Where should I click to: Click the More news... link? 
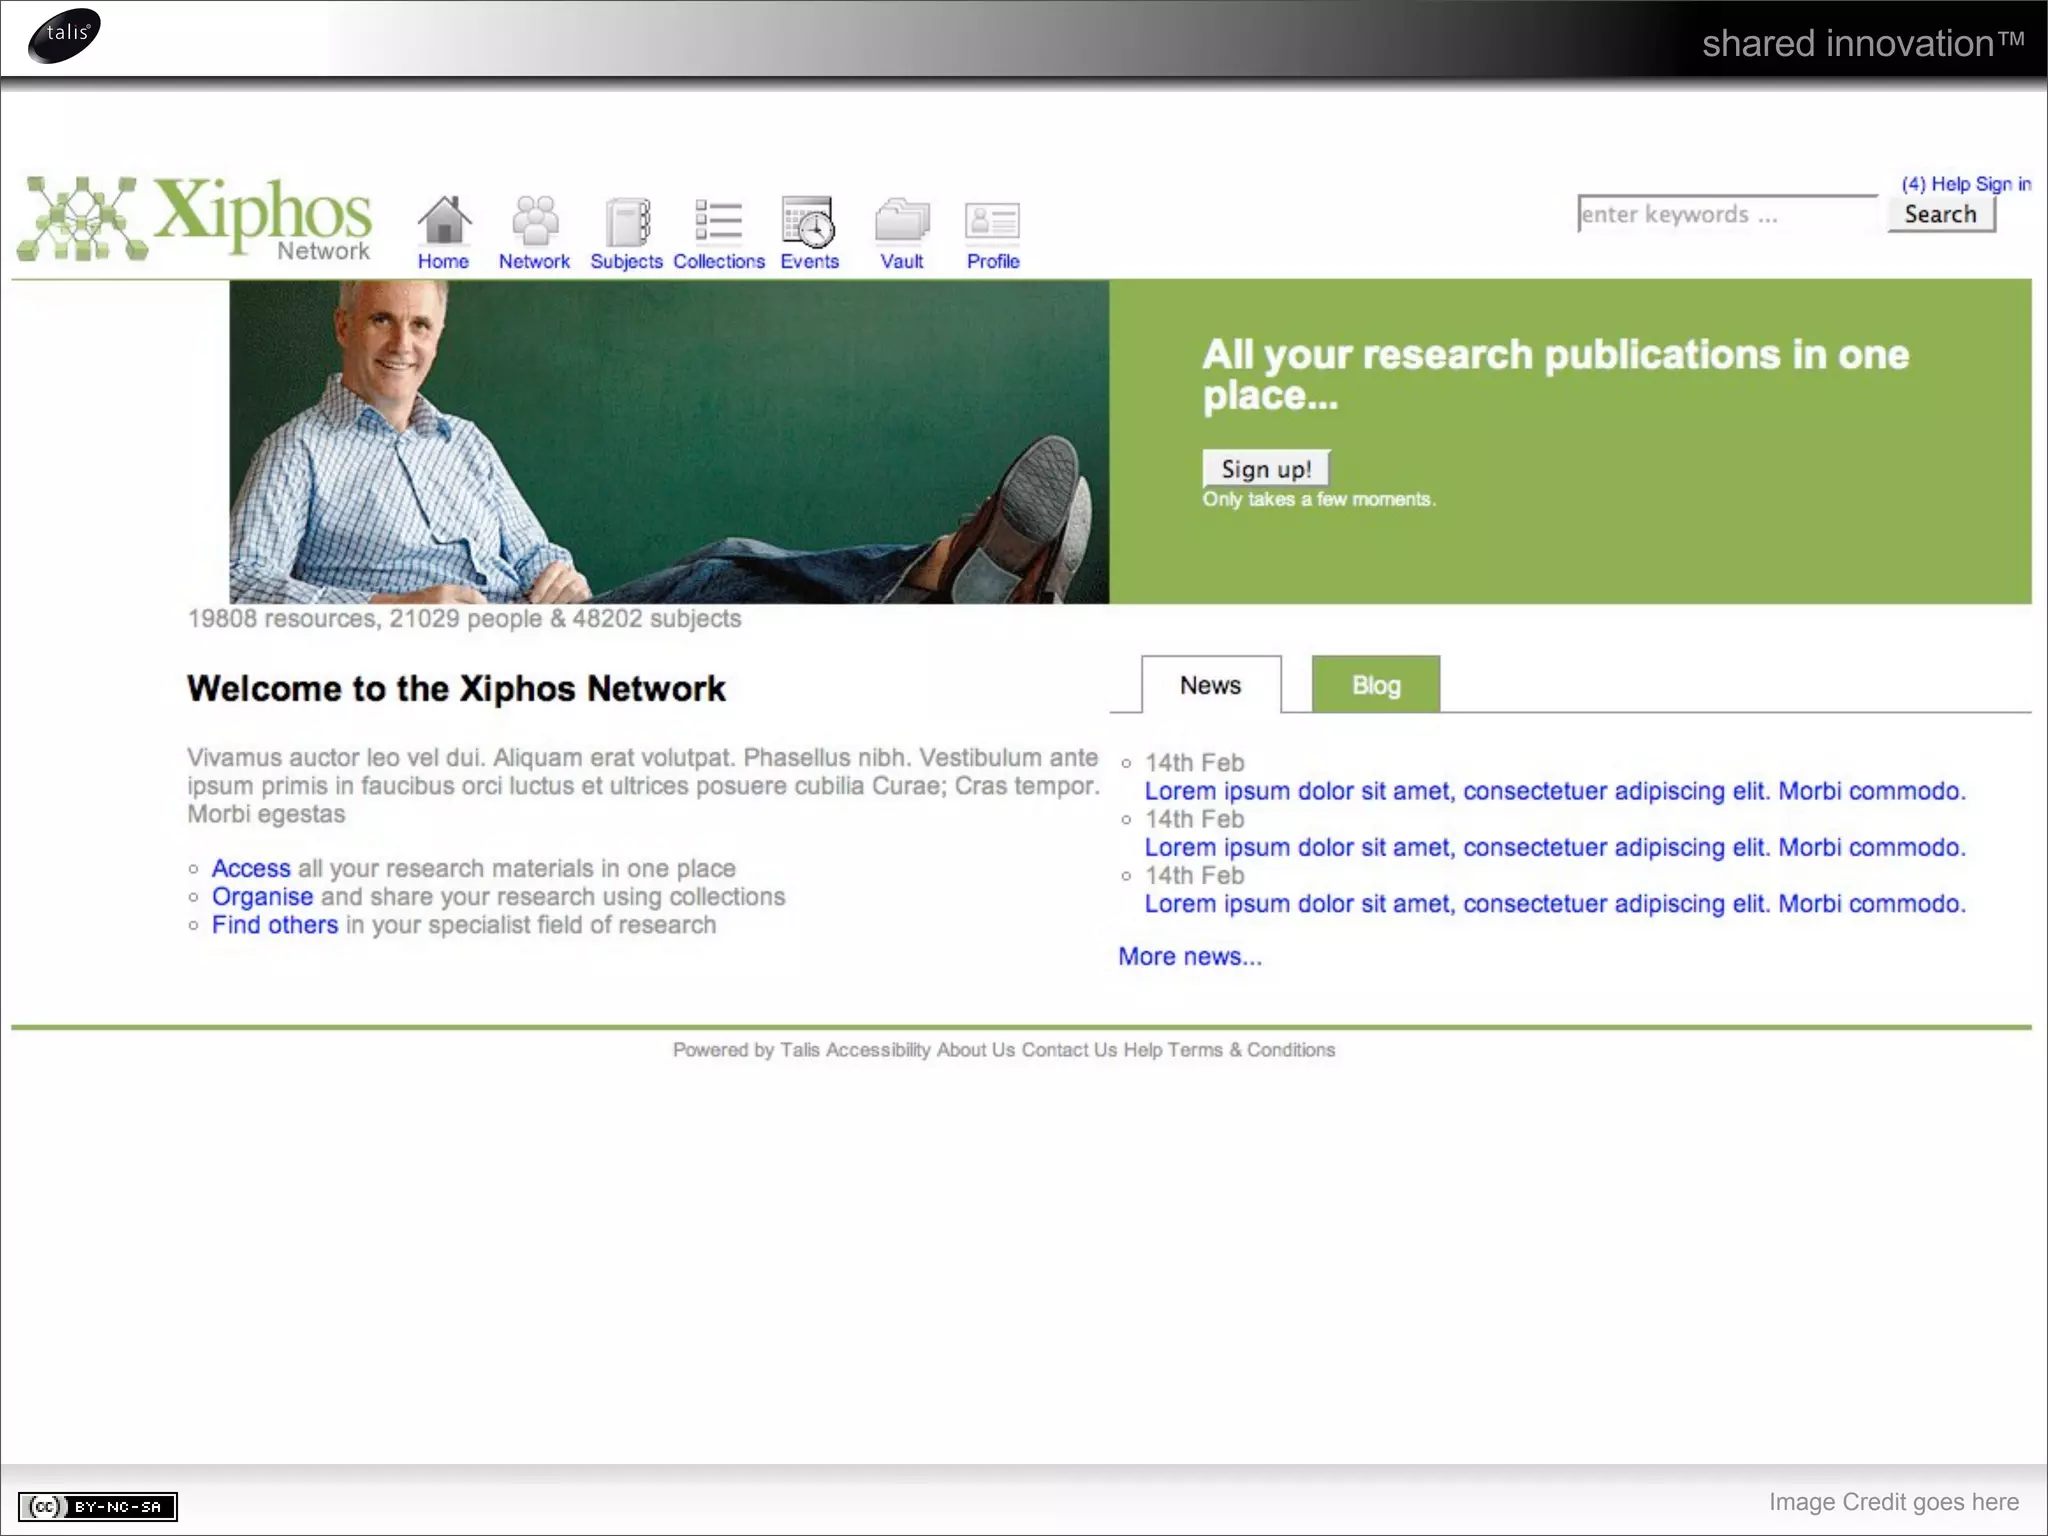1190,957
